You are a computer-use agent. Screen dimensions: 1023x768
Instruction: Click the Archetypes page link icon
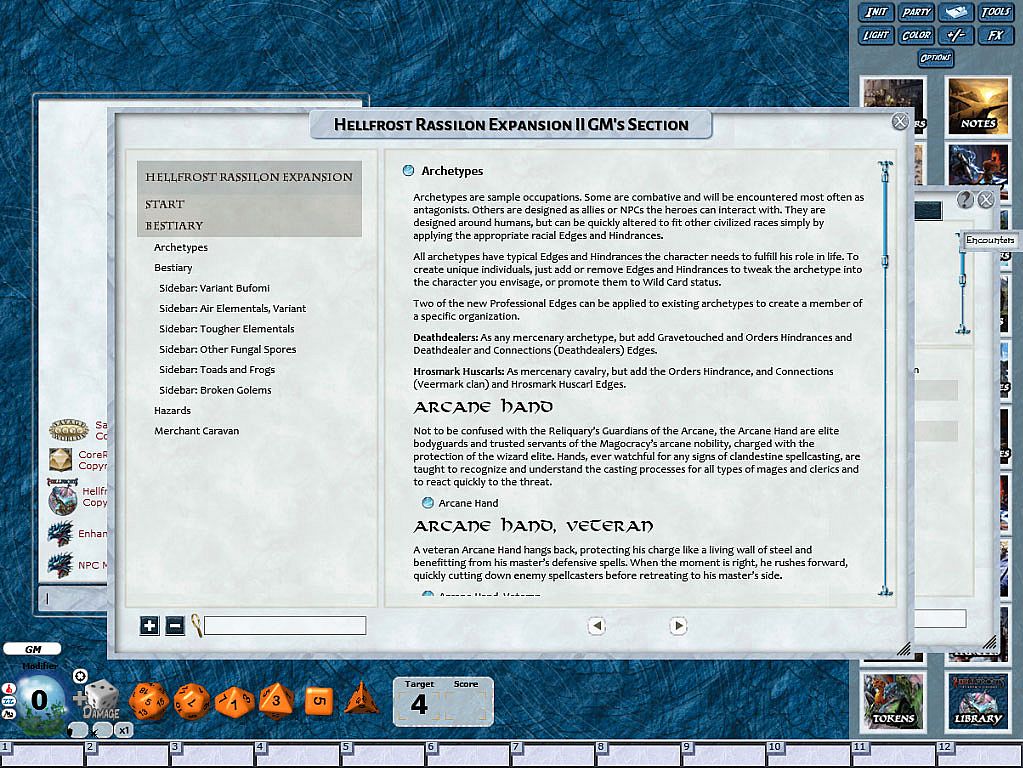(x=408, y=170)
